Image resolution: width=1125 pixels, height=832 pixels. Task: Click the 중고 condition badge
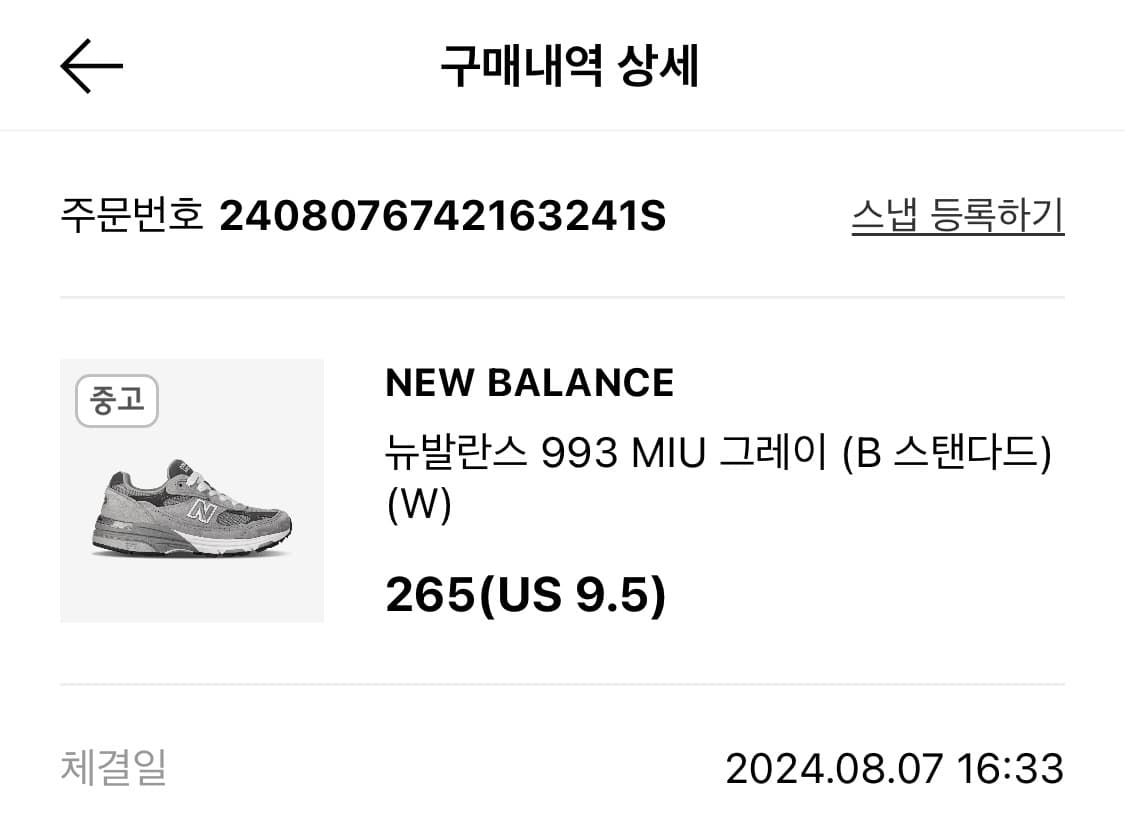tap(117, 400)
